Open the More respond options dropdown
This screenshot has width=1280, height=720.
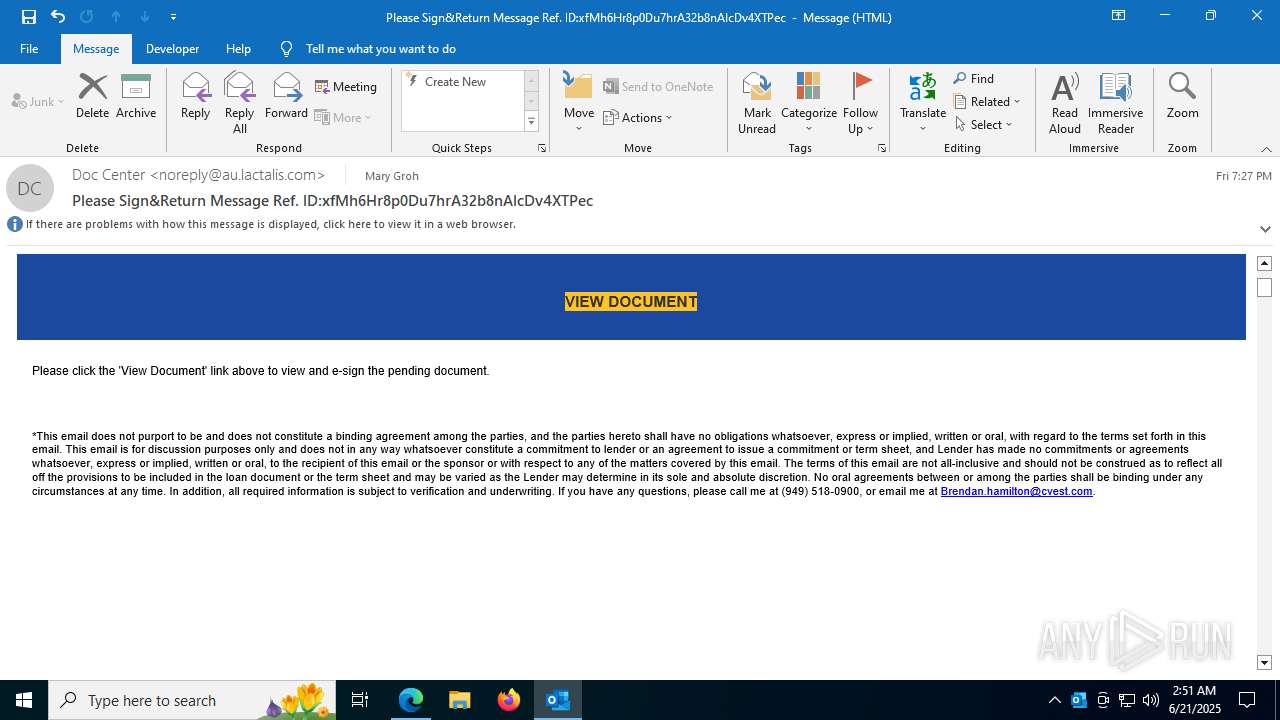tap(343, 117)
